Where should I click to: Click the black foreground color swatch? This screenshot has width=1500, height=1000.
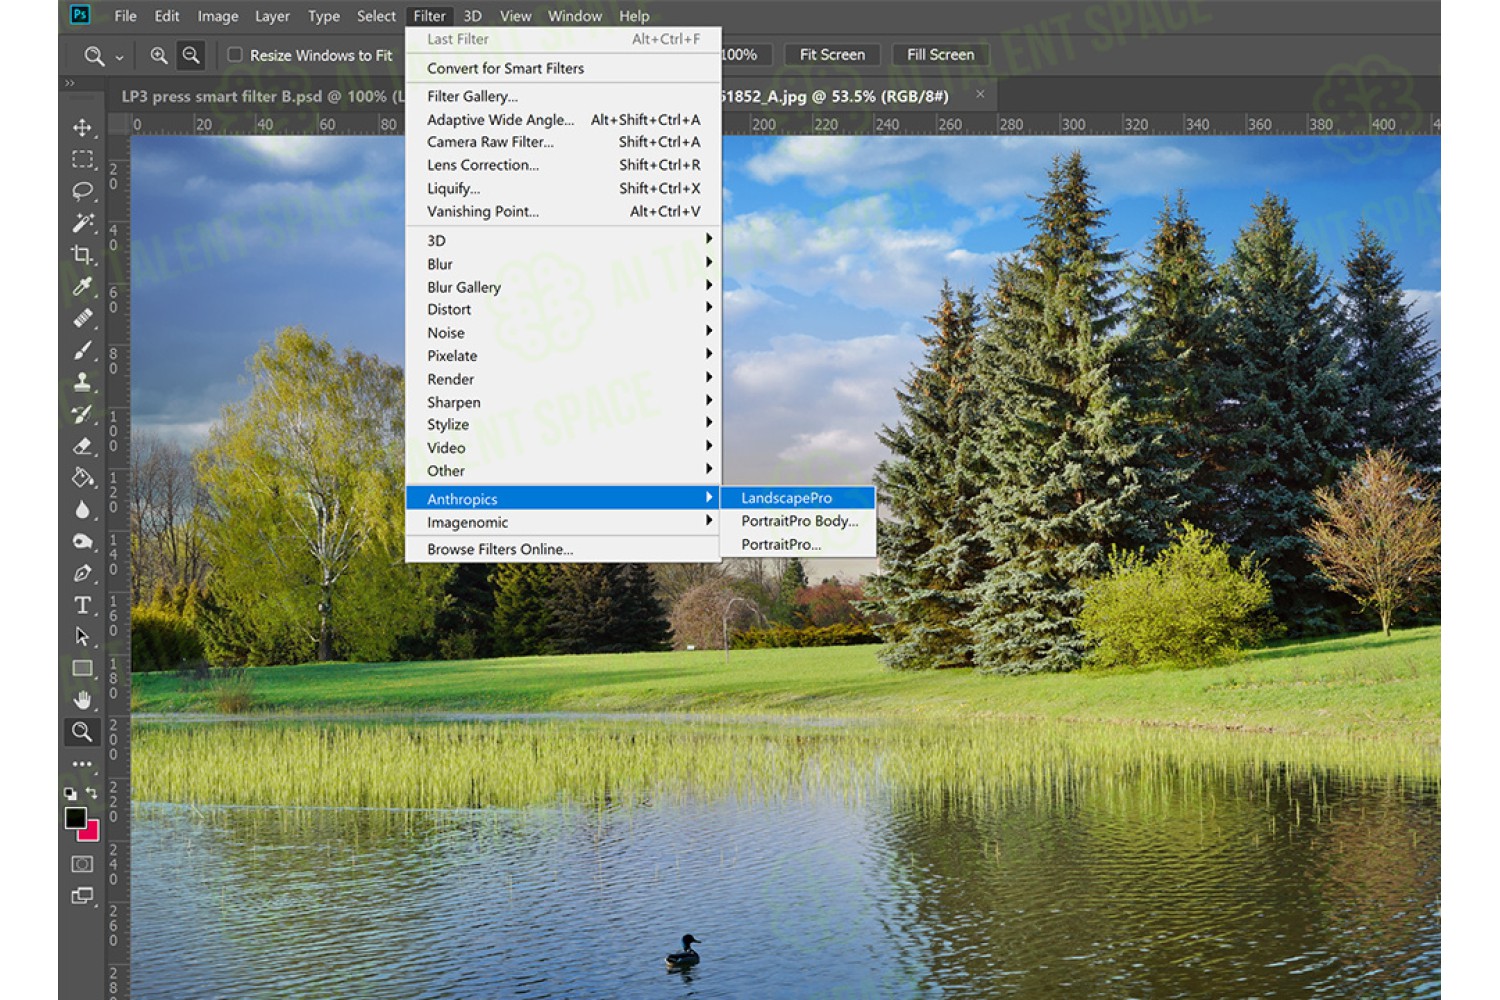click(x=75, y=818)
